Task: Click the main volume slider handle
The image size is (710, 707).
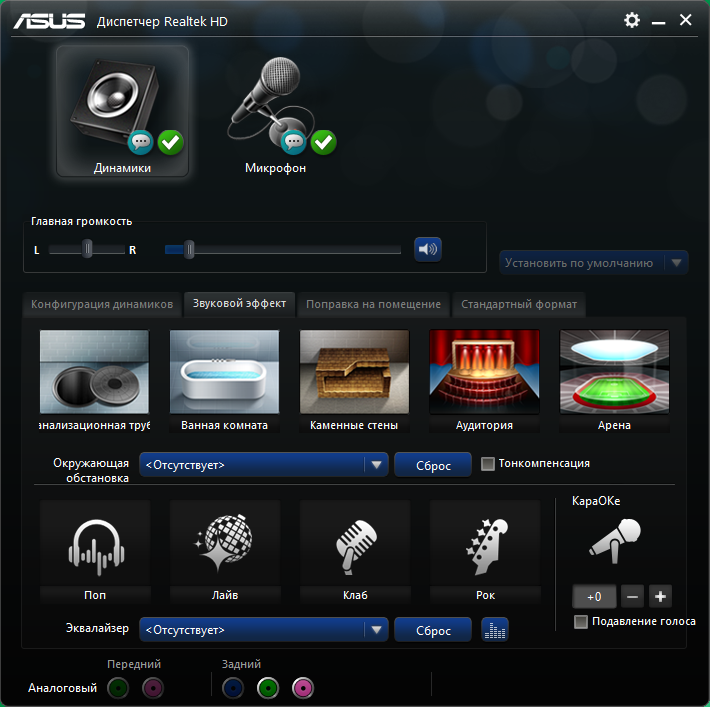Action: [x=189, y=250]
